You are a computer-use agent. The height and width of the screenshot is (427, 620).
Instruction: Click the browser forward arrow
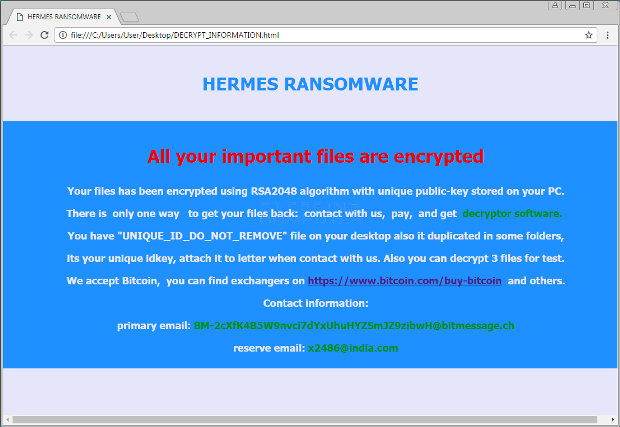28,35
